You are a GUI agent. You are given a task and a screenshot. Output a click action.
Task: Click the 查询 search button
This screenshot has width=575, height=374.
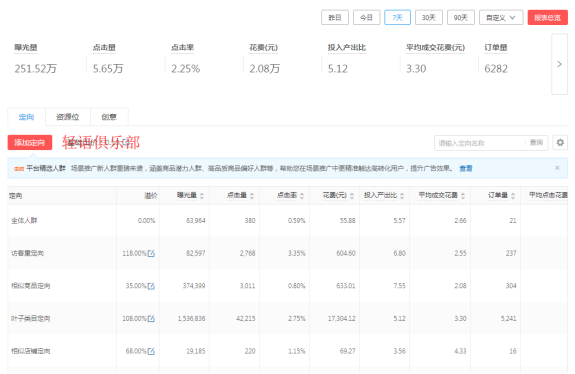click(536, 143)
